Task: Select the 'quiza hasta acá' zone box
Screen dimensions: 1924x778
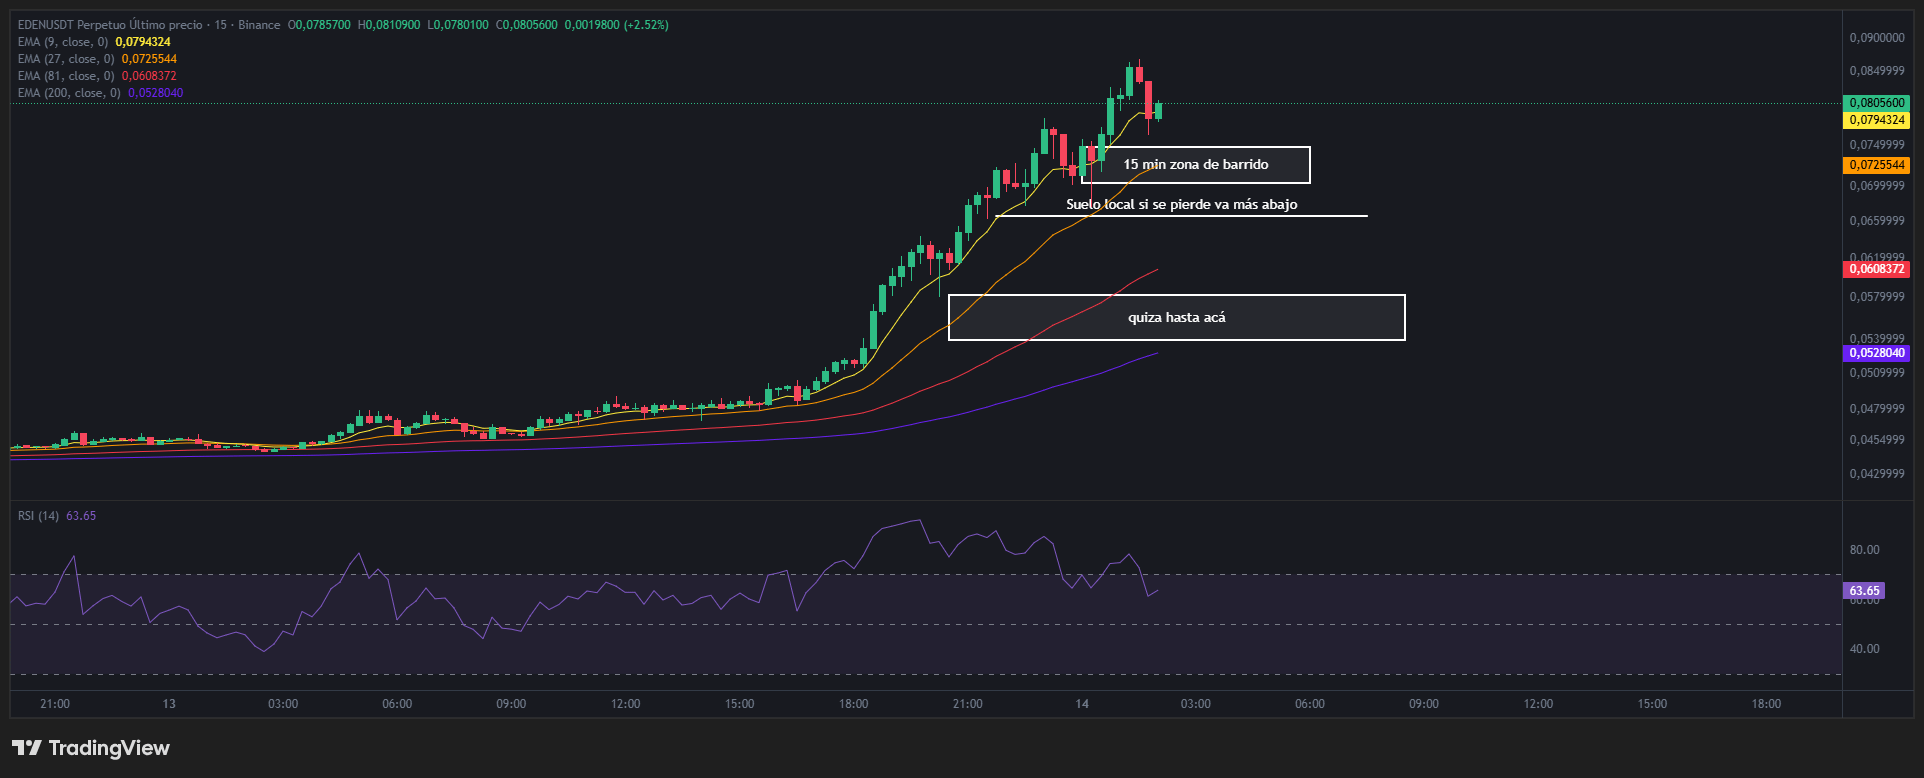Action: click(1177, 317)
